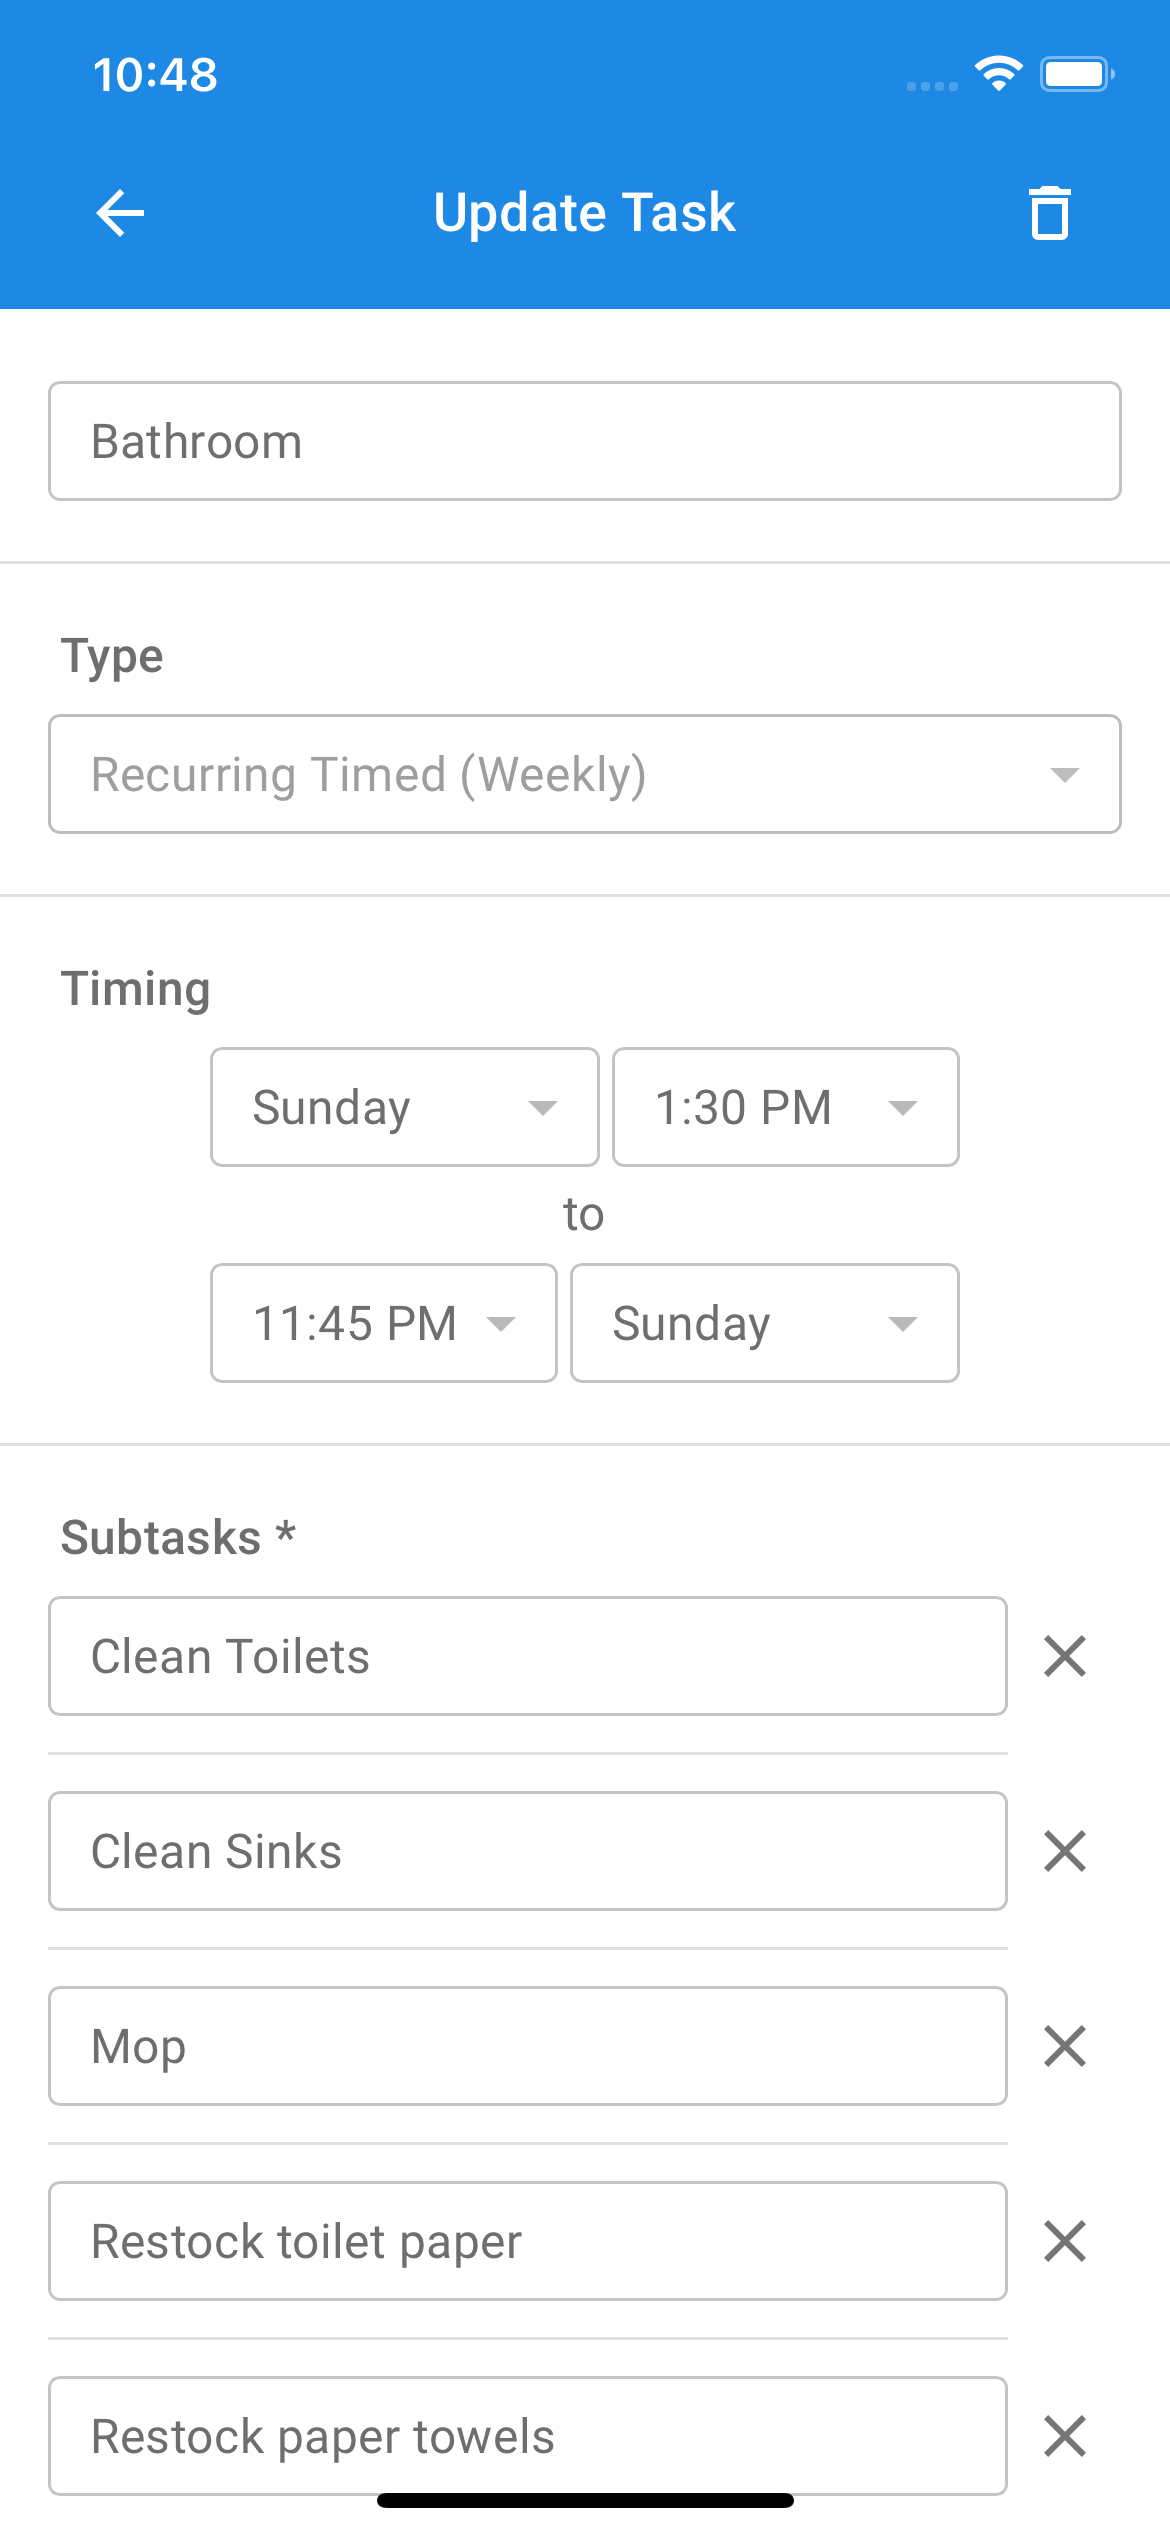Remove the Clean Toilets subtask
1170x2532 pixels.
[1064, 1656]
